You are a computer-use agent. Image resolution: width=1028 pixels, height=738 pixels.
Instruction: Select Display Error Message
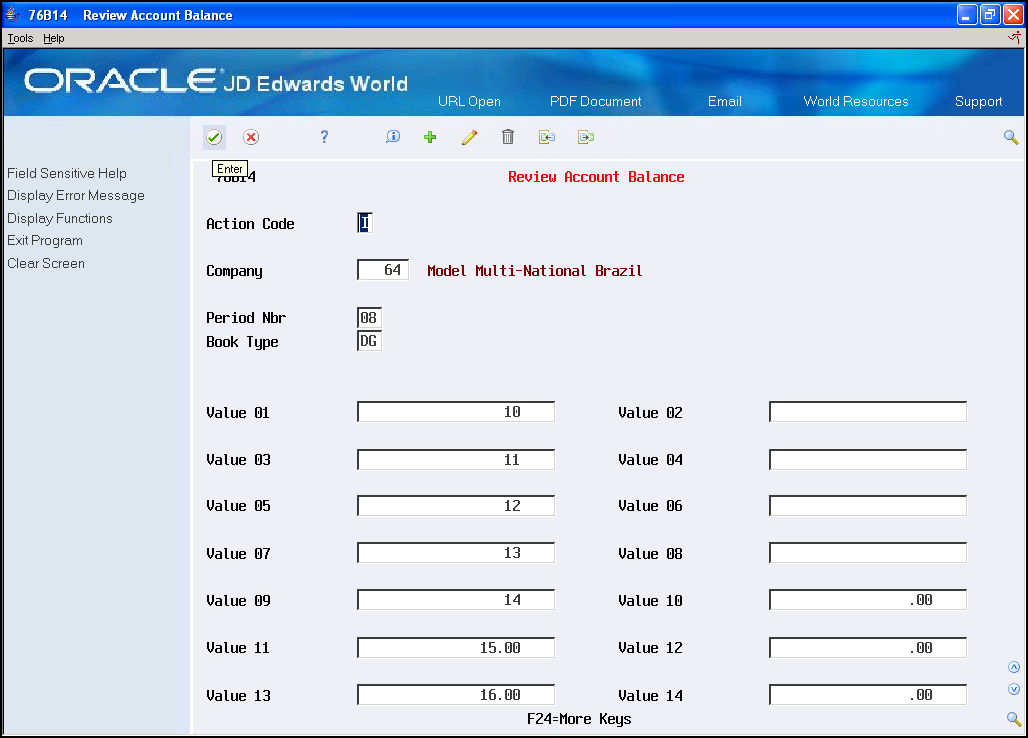76,195
